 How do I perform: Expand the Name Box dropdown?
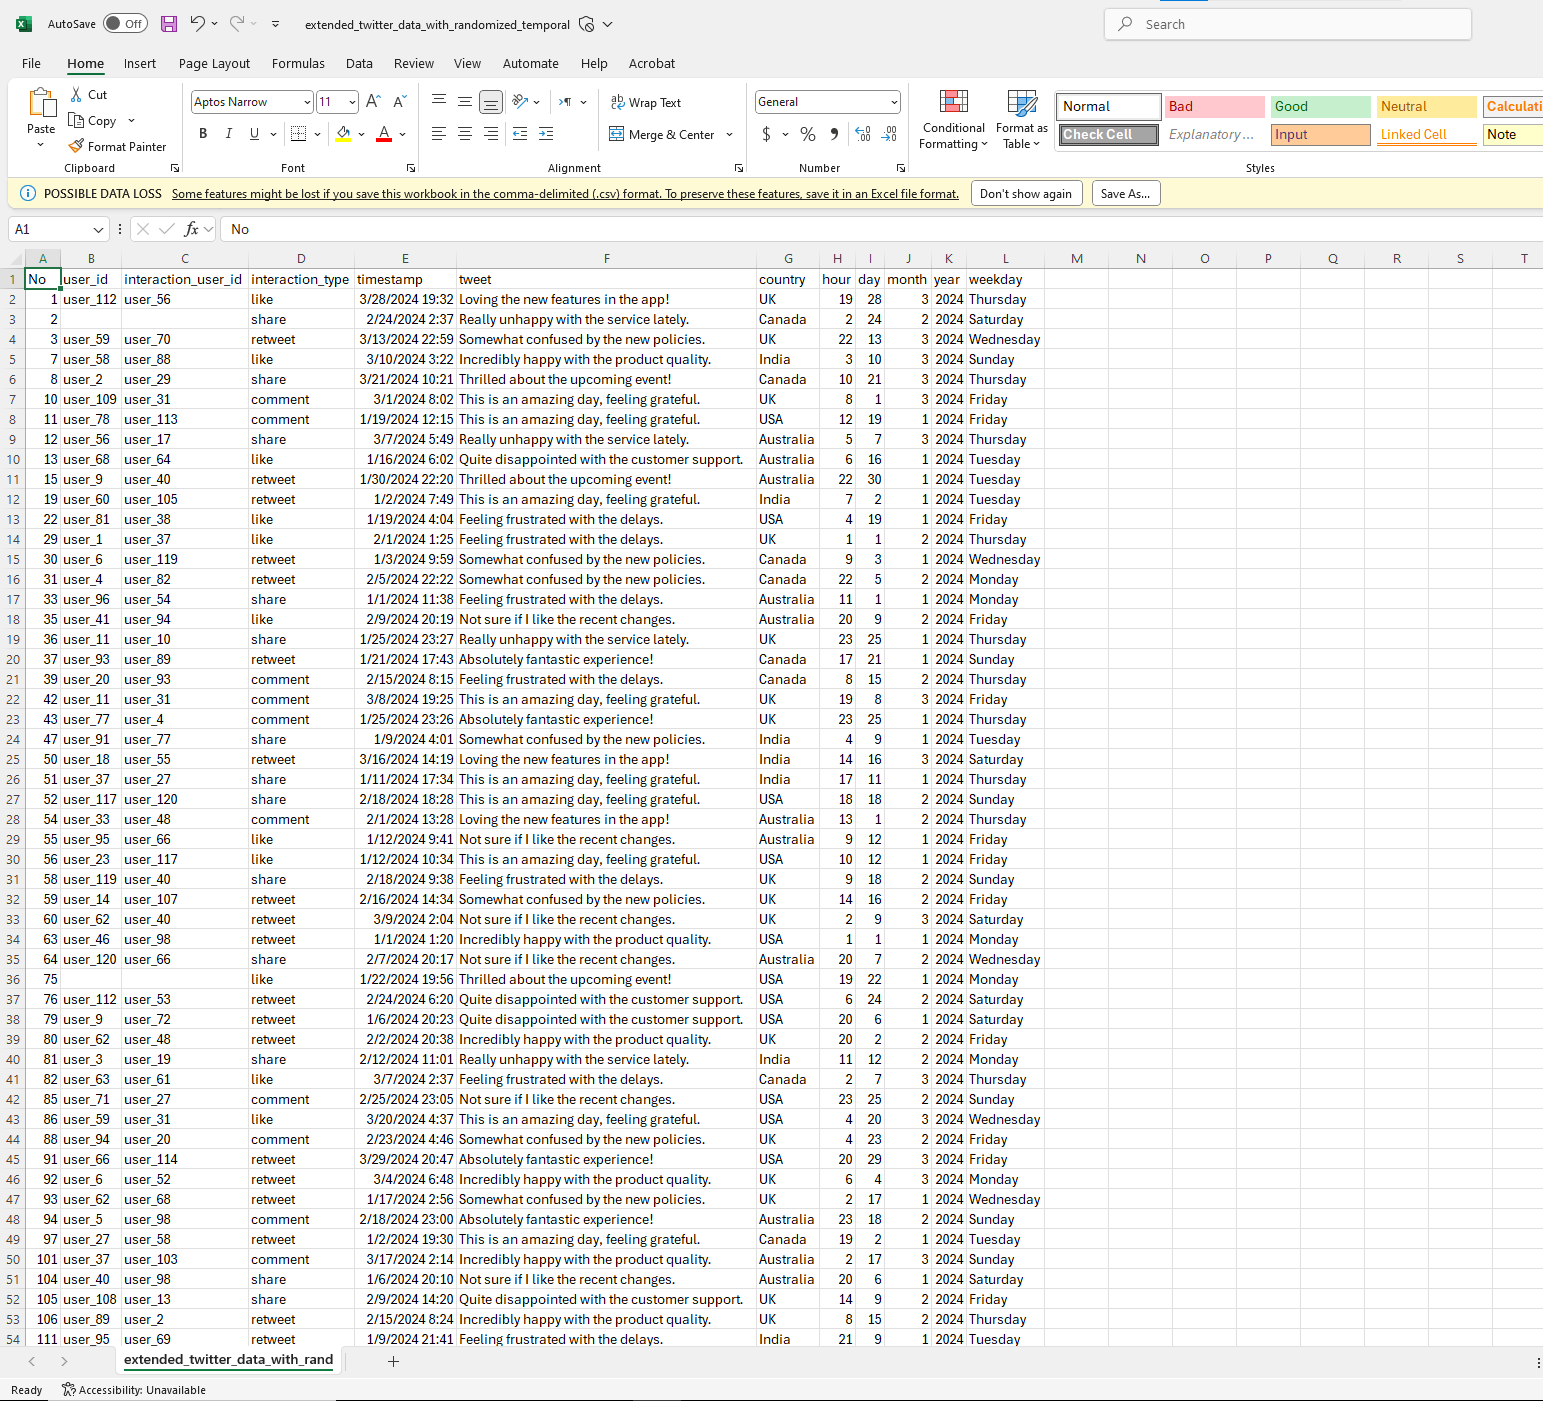tap(98, 230)
